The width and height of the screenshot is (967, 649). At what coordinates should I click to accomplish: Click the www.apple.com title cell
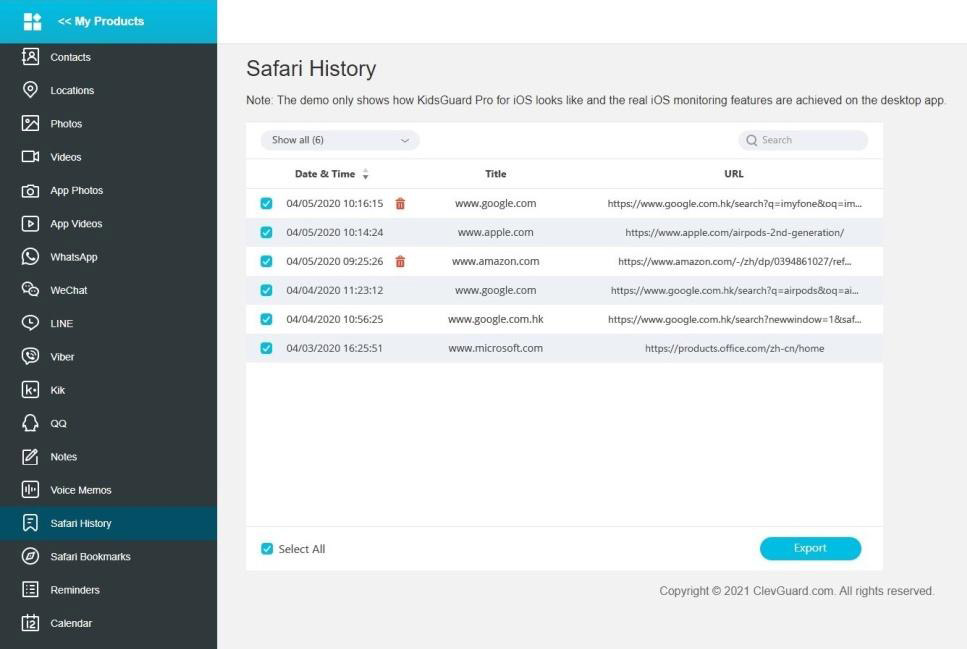coord(495,233)
